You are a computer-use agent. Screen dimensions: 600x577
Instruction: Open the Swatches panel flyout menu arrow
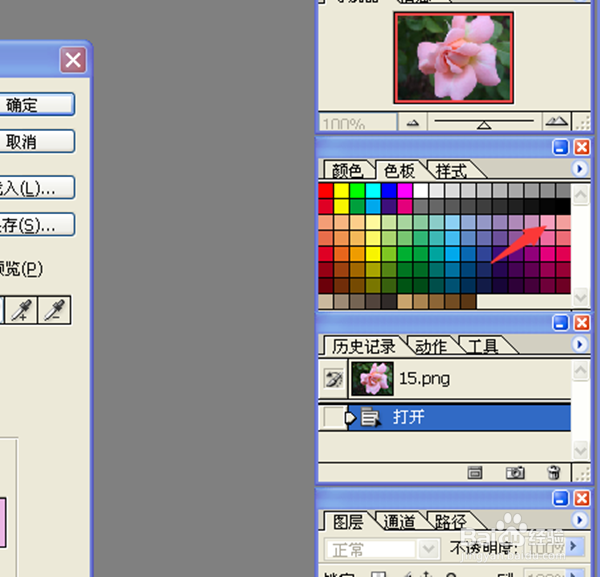pos(579,169)
